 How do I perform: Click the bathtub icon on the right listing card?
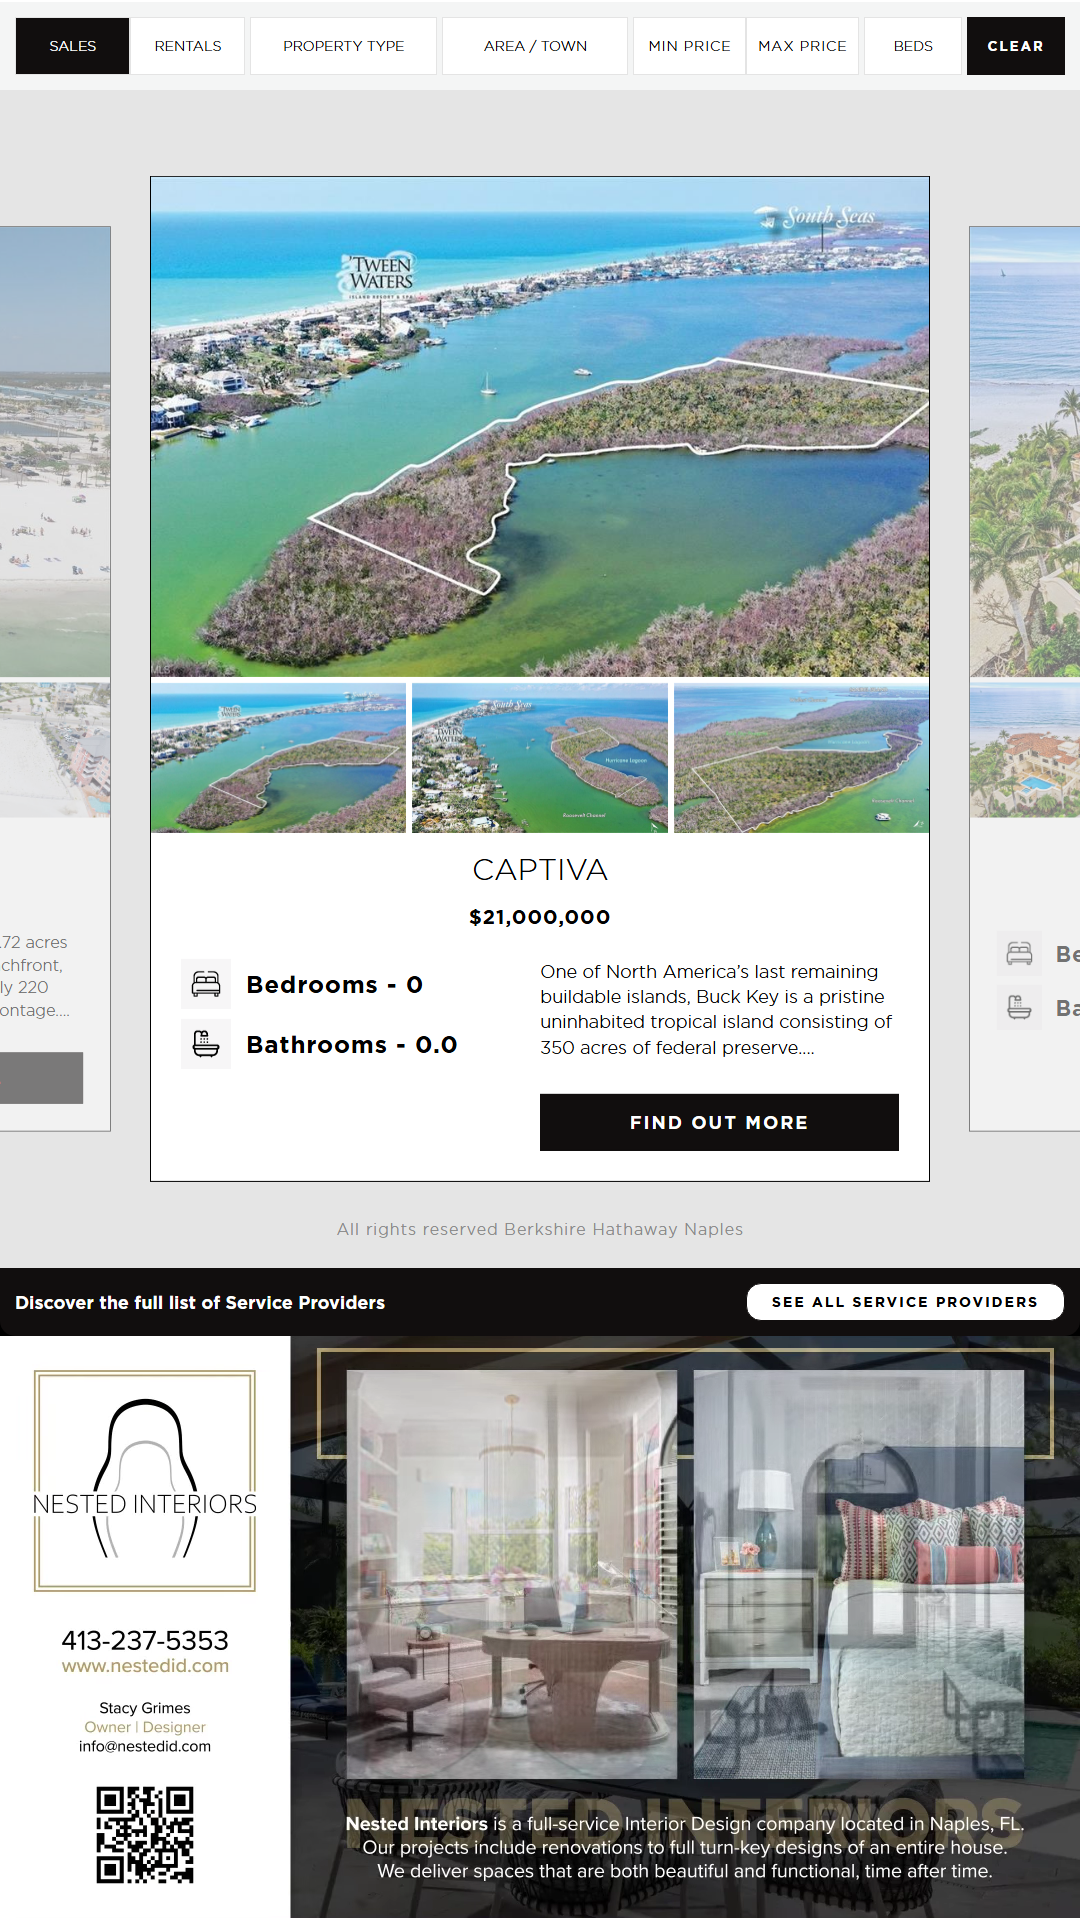click(x=1019, y=1007)
